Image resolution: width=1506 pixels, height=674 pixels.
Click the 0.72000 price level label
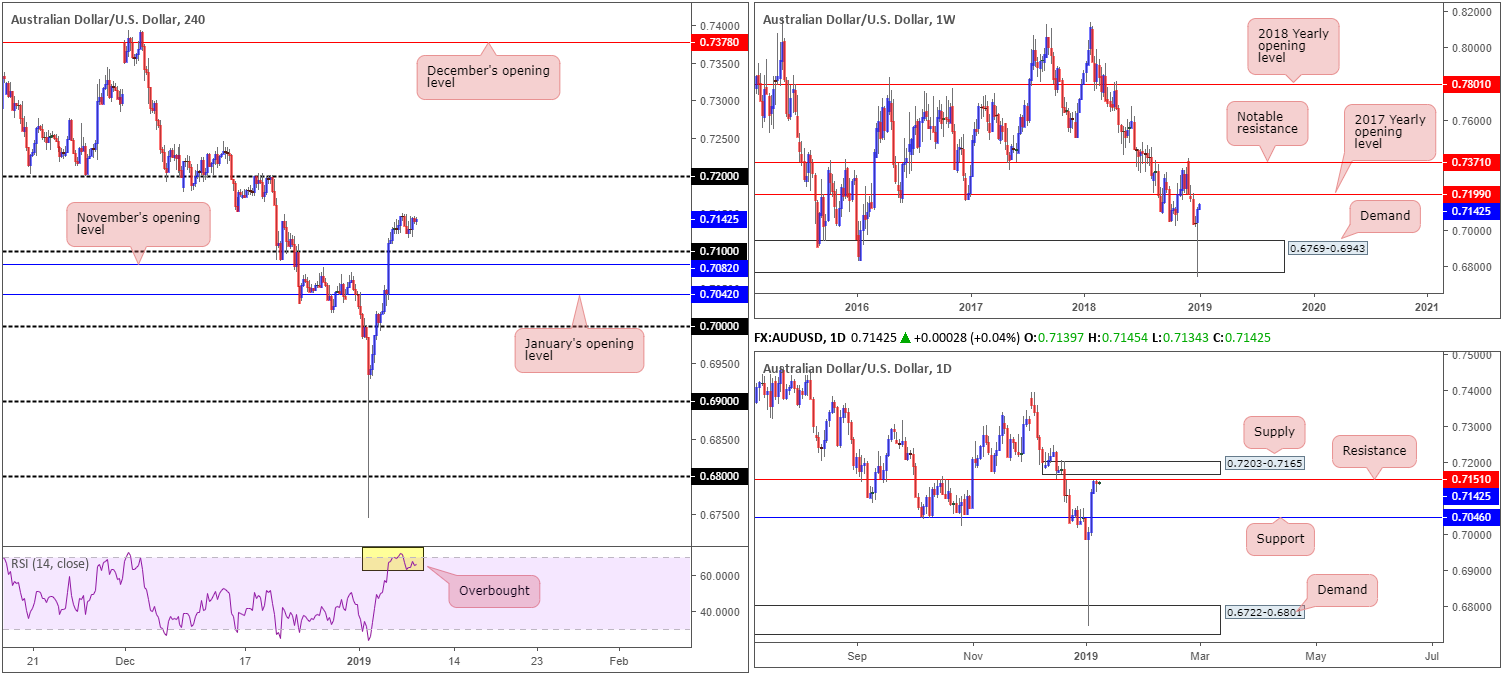(720, 176)
